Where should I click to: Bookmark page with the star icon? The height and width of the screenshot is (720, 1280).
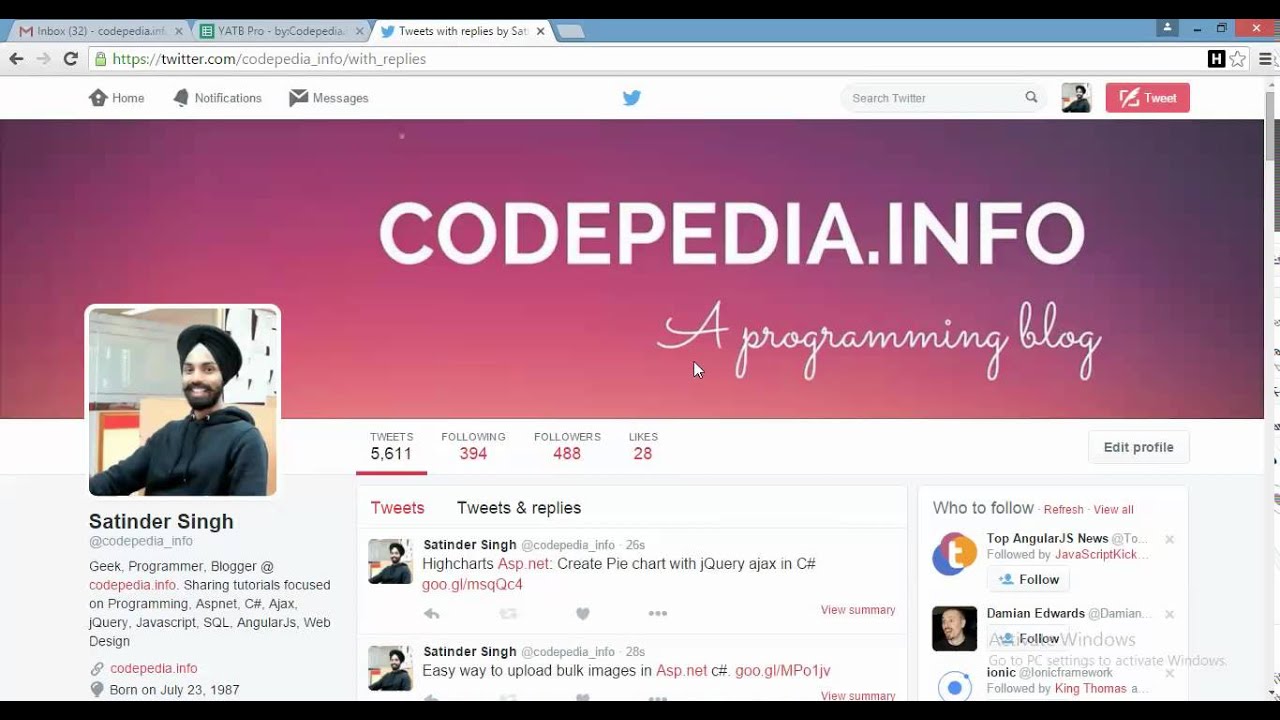(x=1238, y=59)
